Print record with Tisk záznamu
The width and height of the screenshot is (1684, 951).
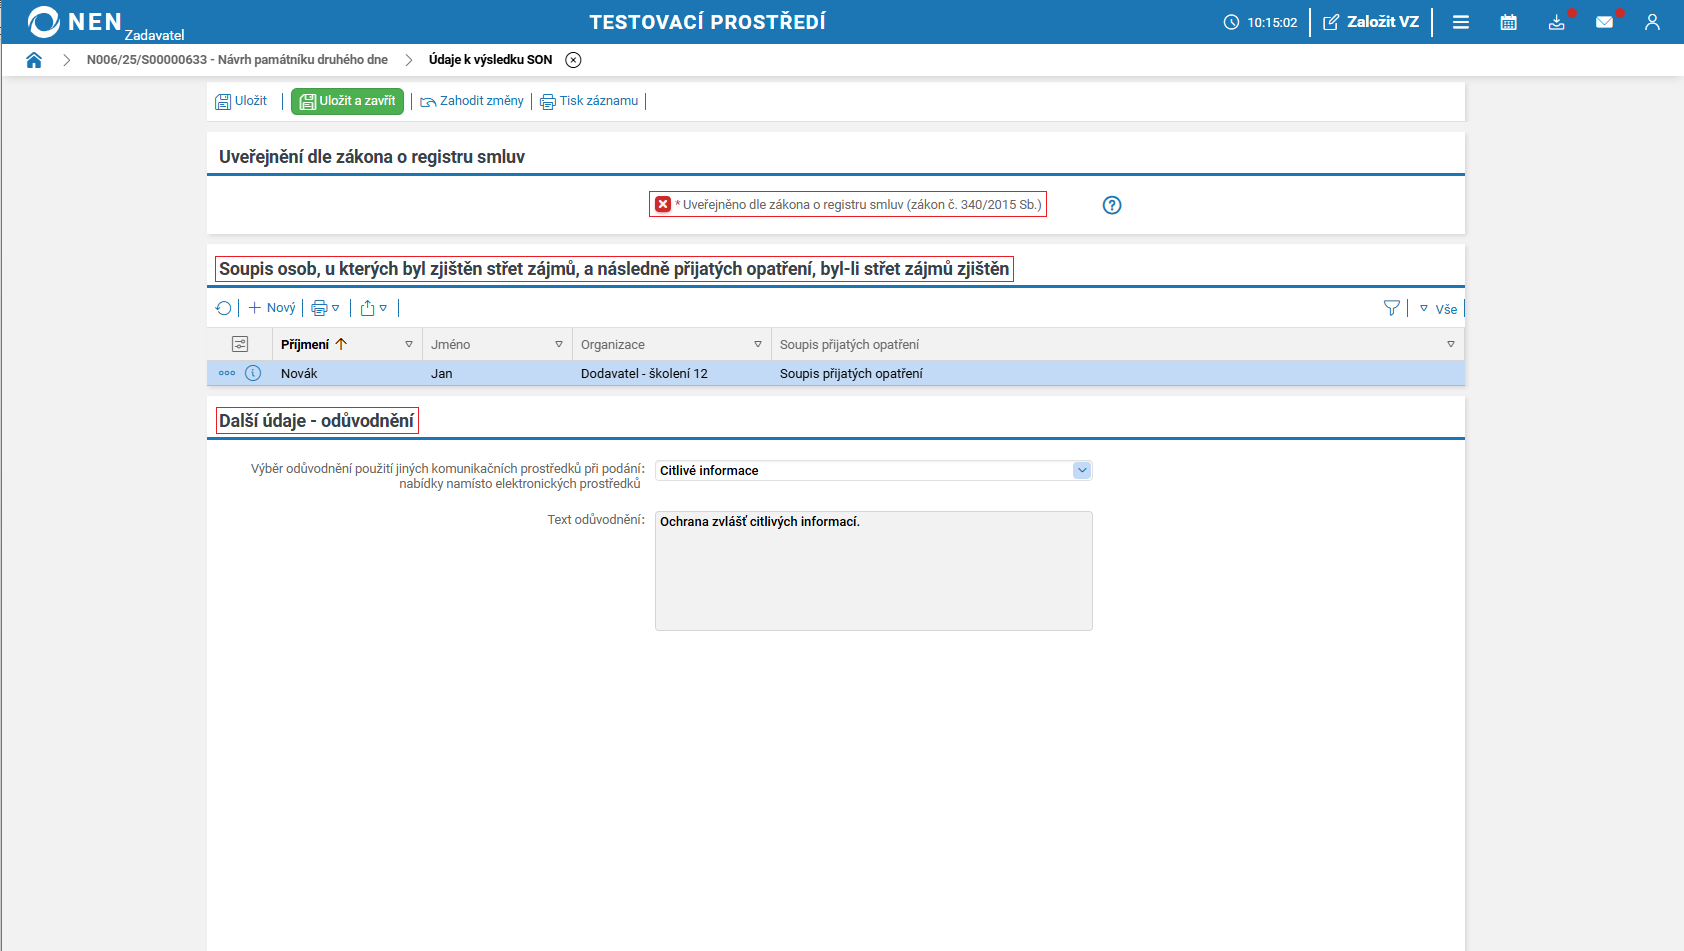(589, 101)
